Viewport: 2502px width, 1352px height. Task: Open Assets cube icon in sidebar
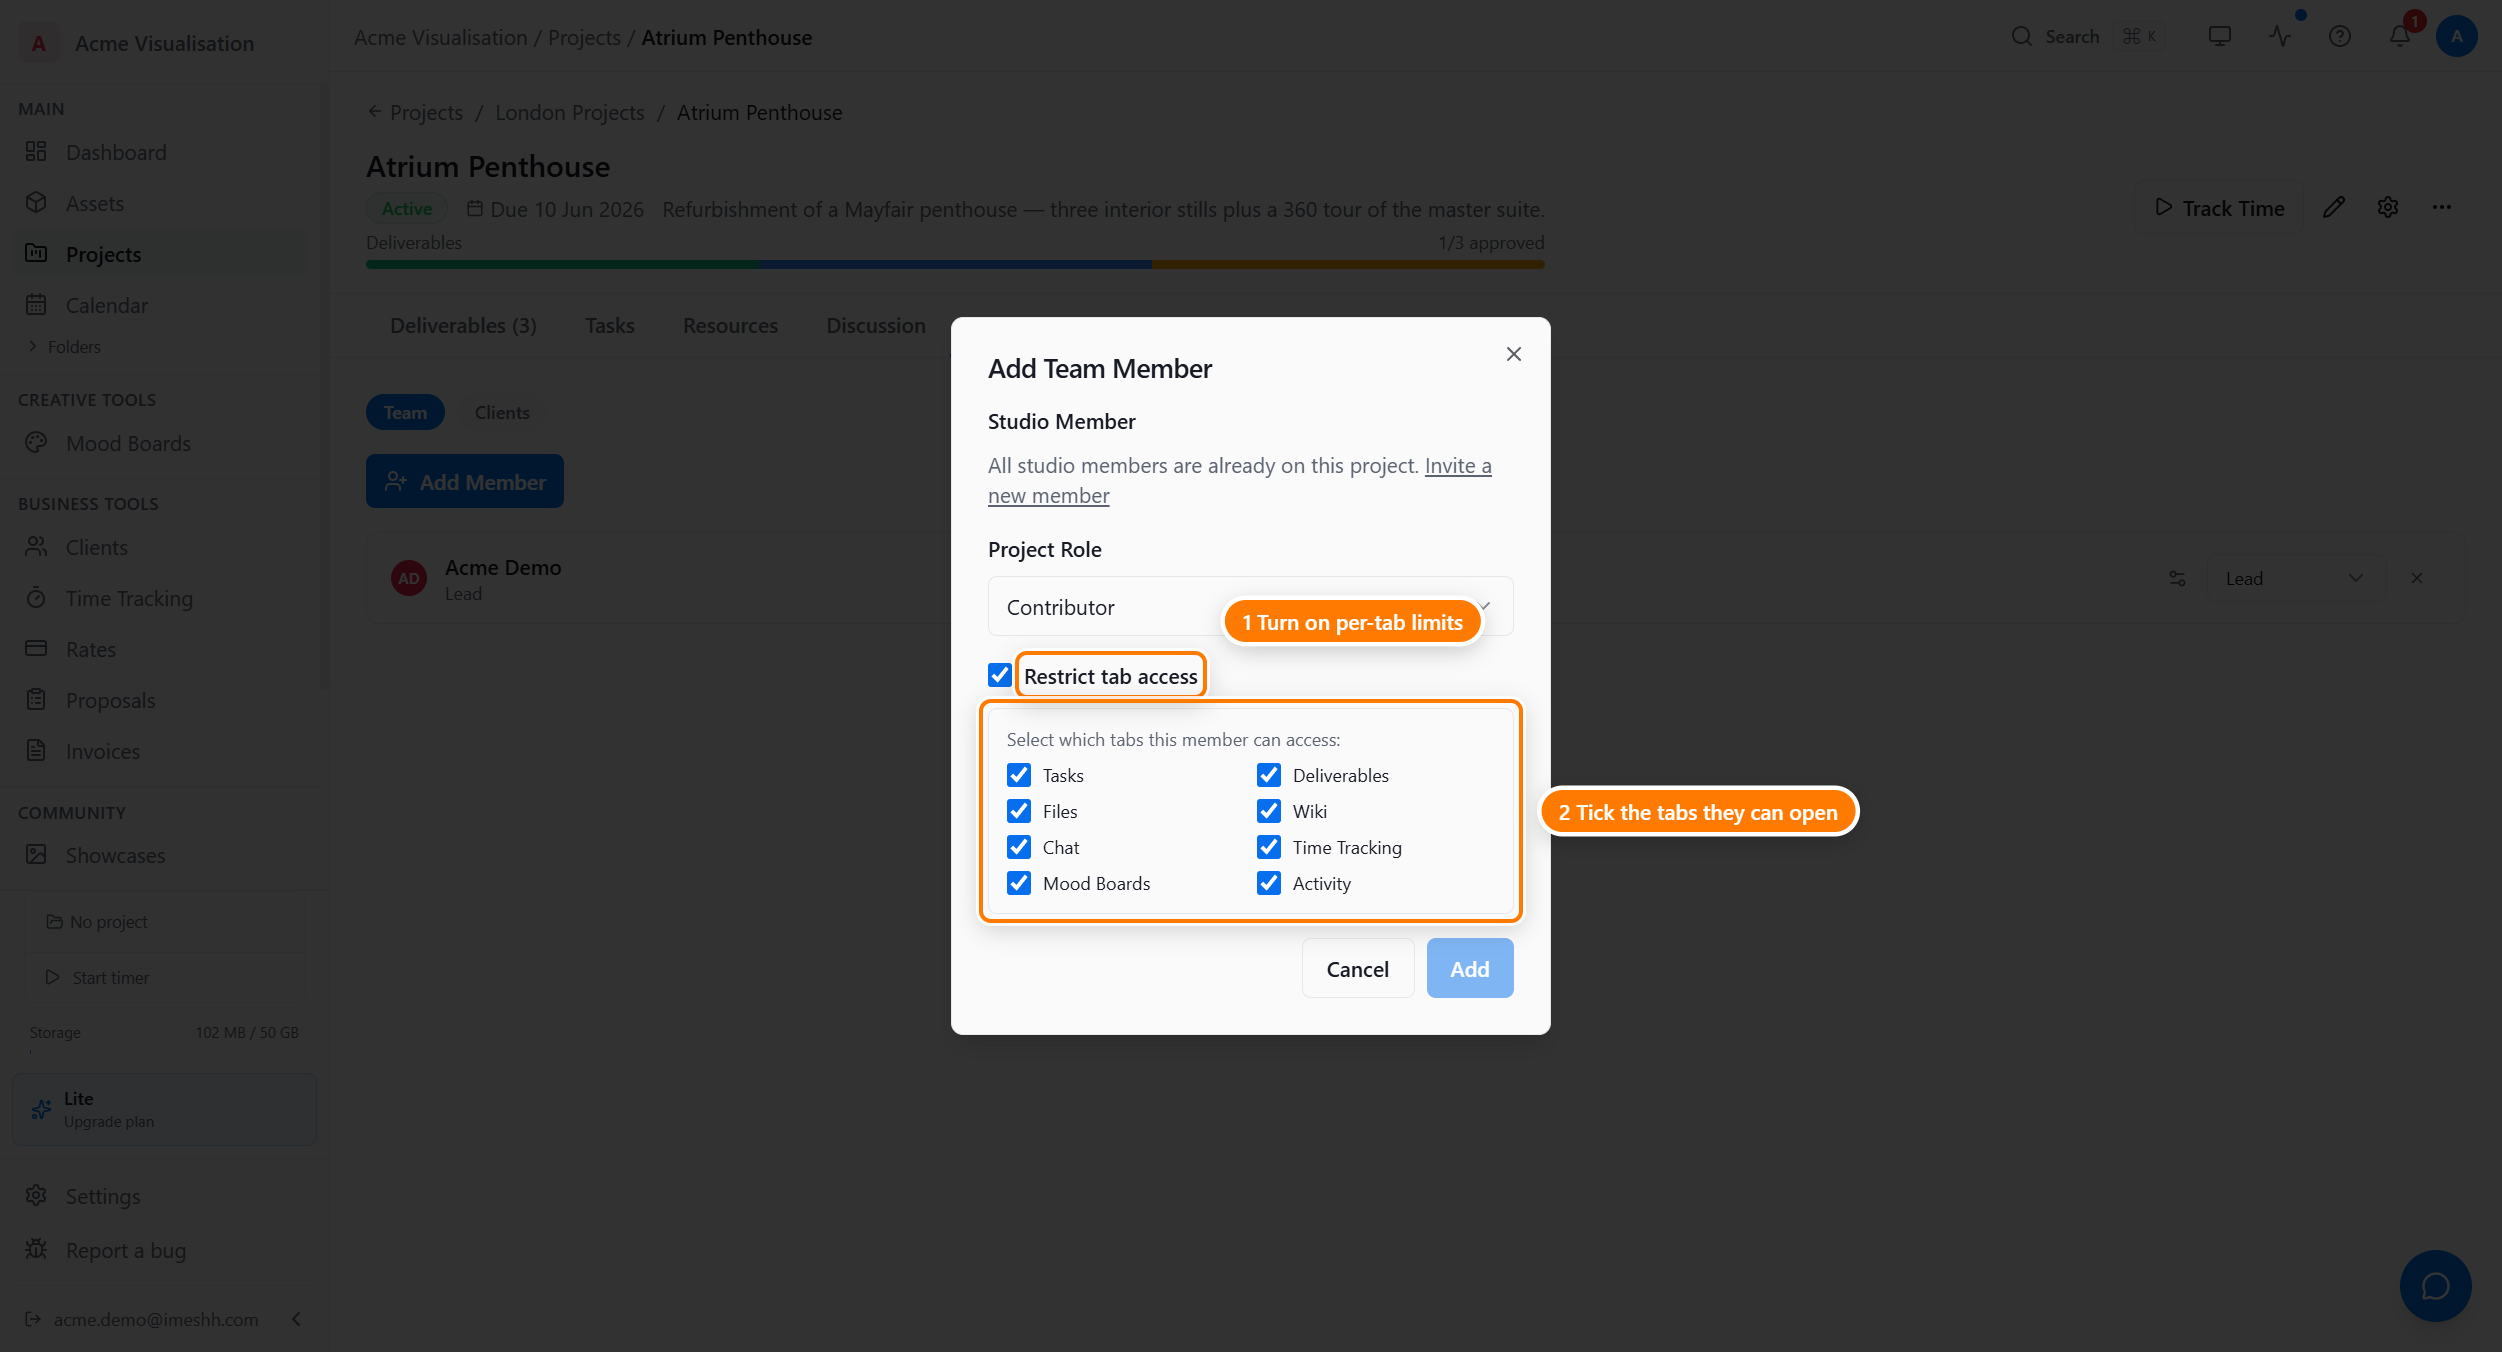36,202
